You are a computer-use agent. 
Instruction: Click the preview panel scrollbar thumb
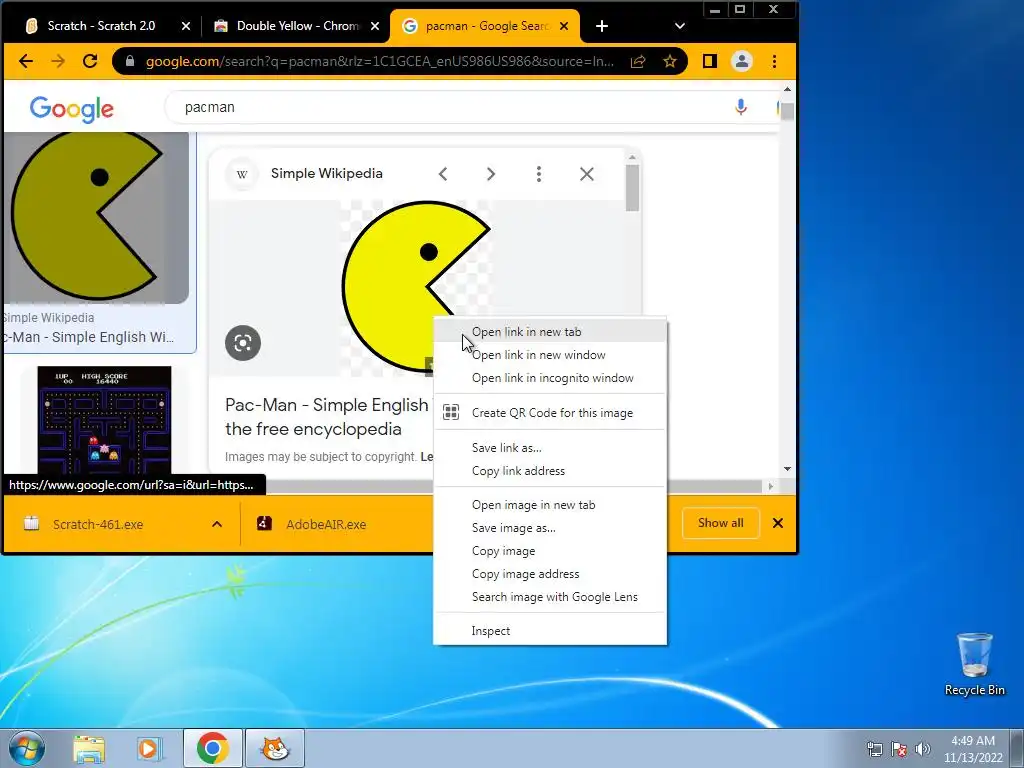[x=632, y=188]
